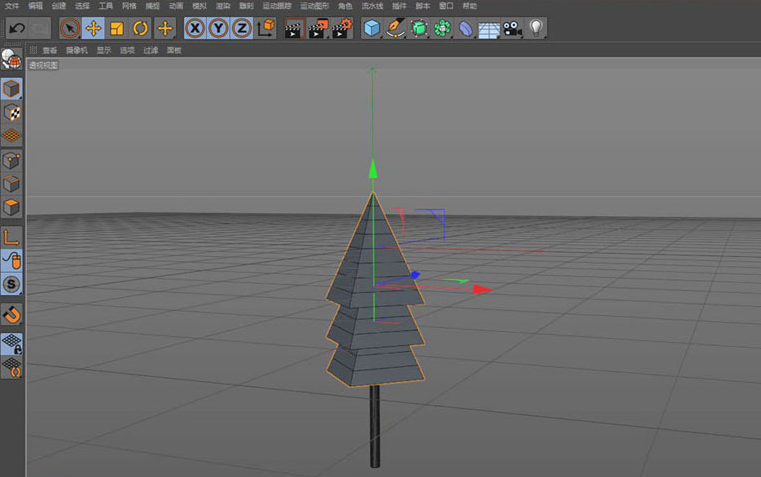Open the 捕捉 (Snap) menu
Image resolution: width=761 pixels, height=477 pixels.
[152, 6]
